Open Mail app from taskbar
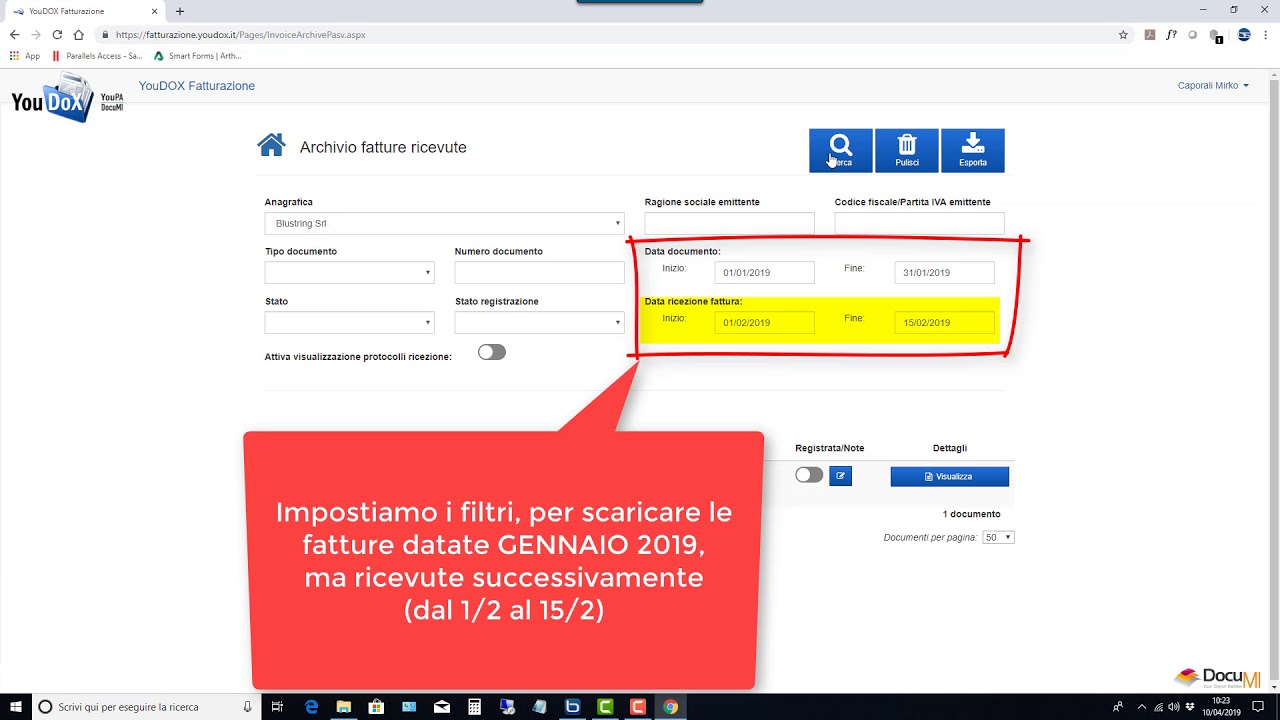The width and height of the screenshot is (1280, 720). click(x=442, y=707)
